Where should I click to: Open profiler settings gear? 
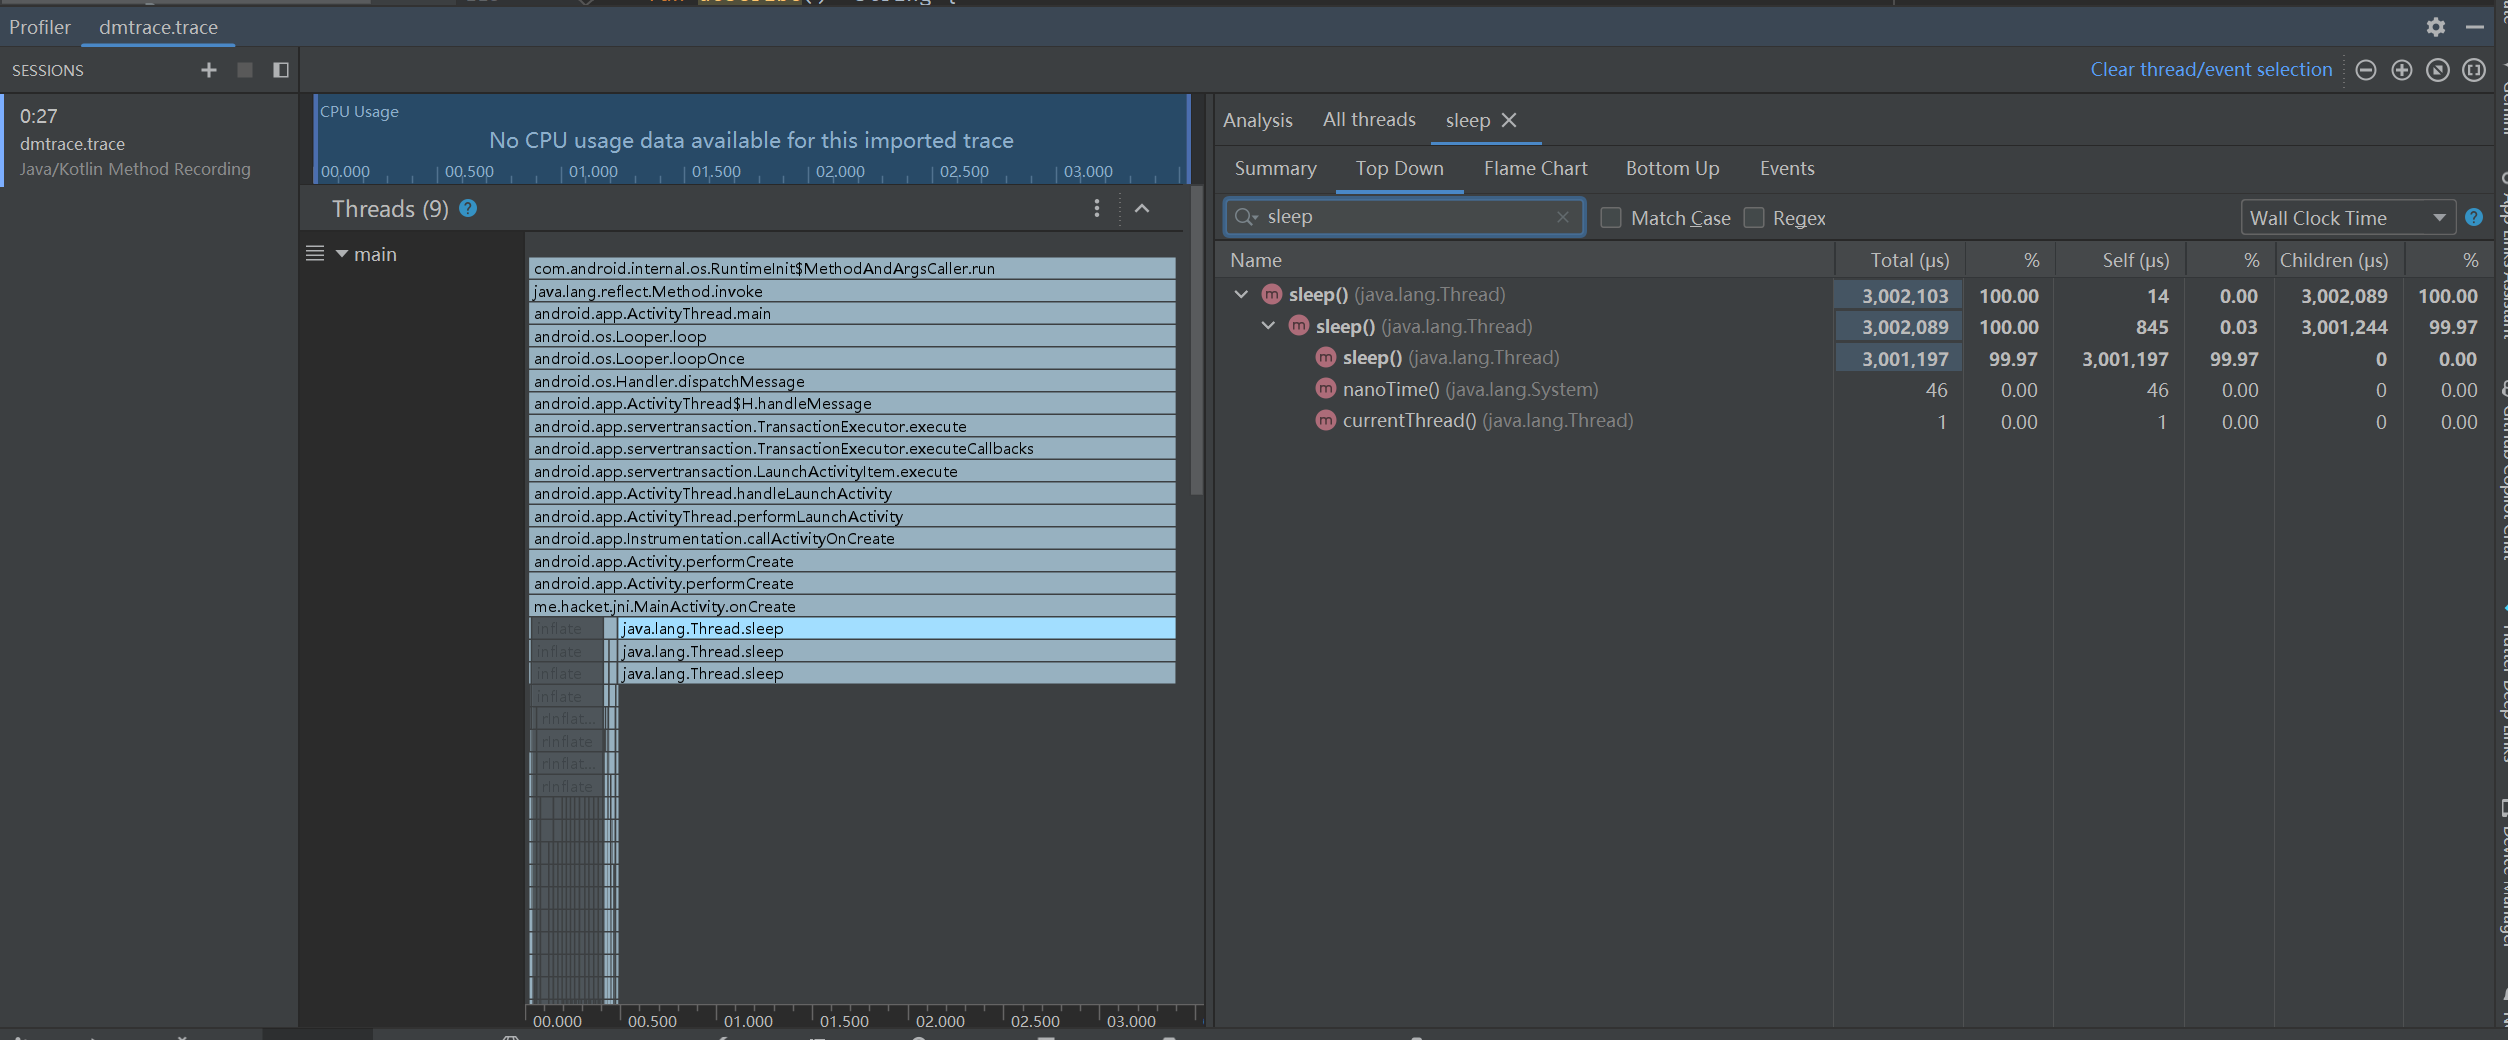tap(2436, 27)
